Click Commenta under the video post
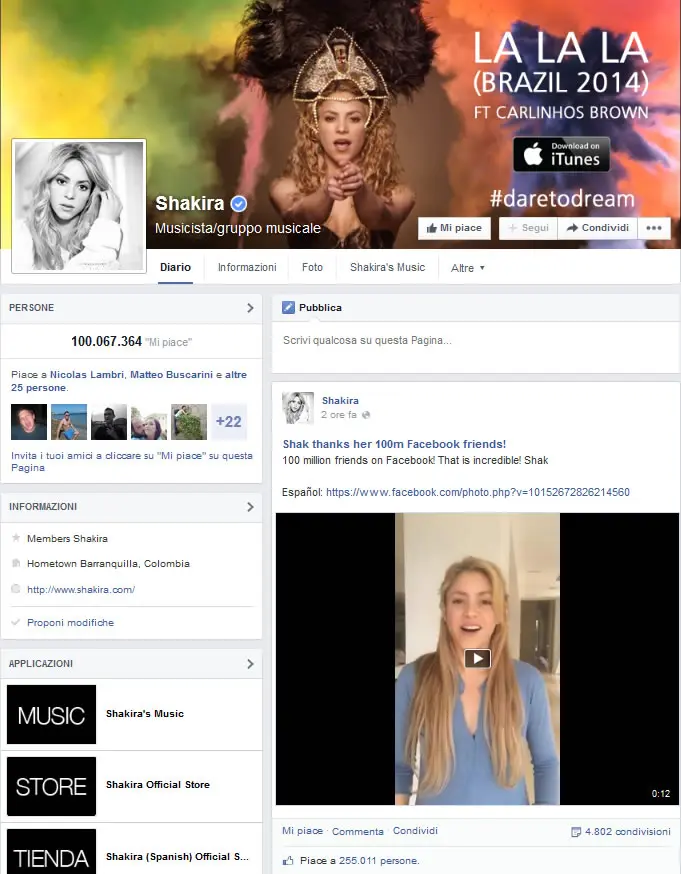681x874 pixels. point(358,832)
